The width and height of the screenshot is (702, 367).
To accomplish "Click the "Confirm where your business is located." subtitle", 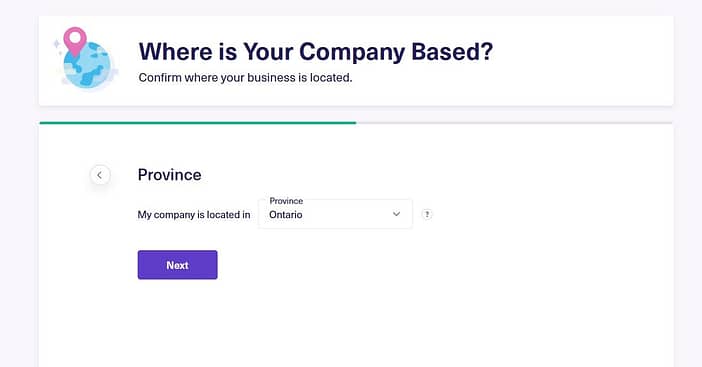I will click(x=245, y=78).
